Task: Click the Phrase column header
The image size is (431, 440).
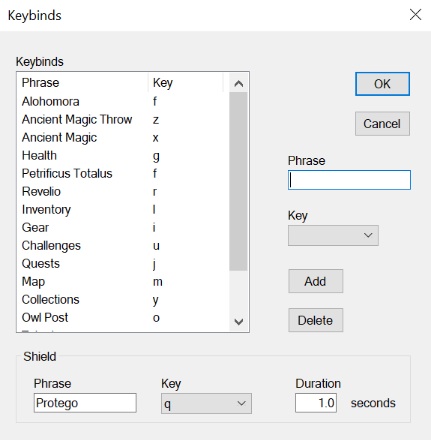Action: 83,83
